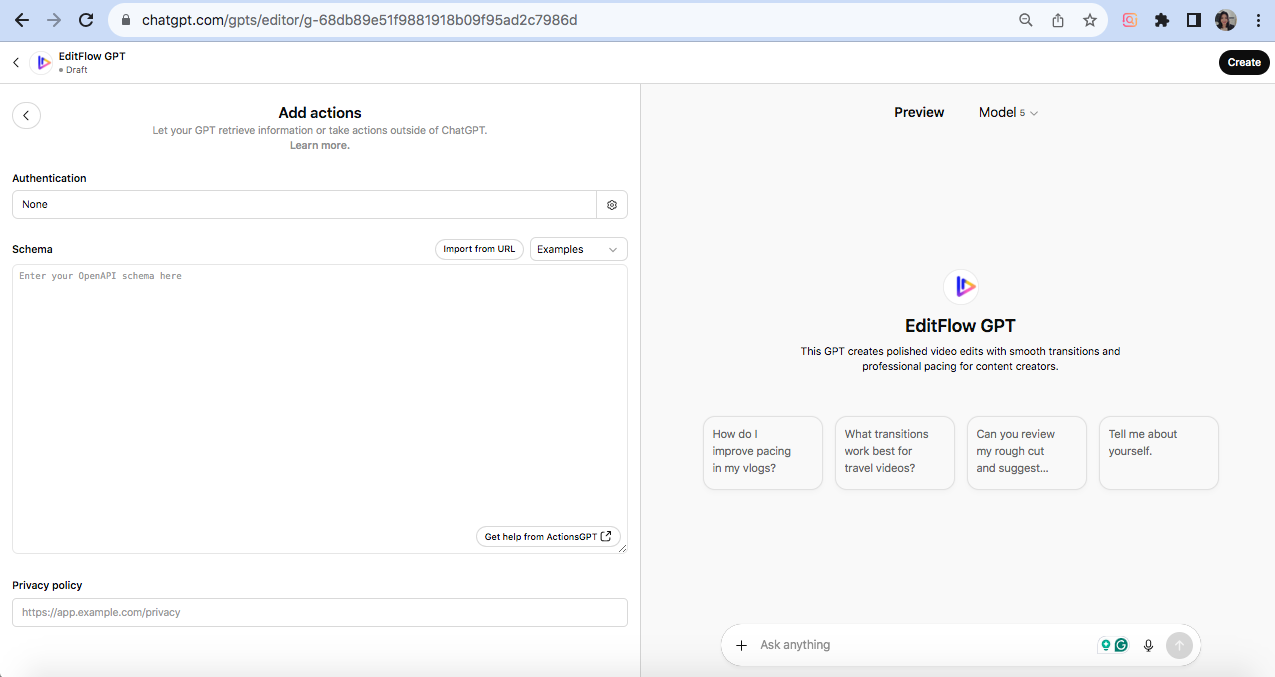
Task: Expand the Model selector dropdown
Action: [1008, 113]
